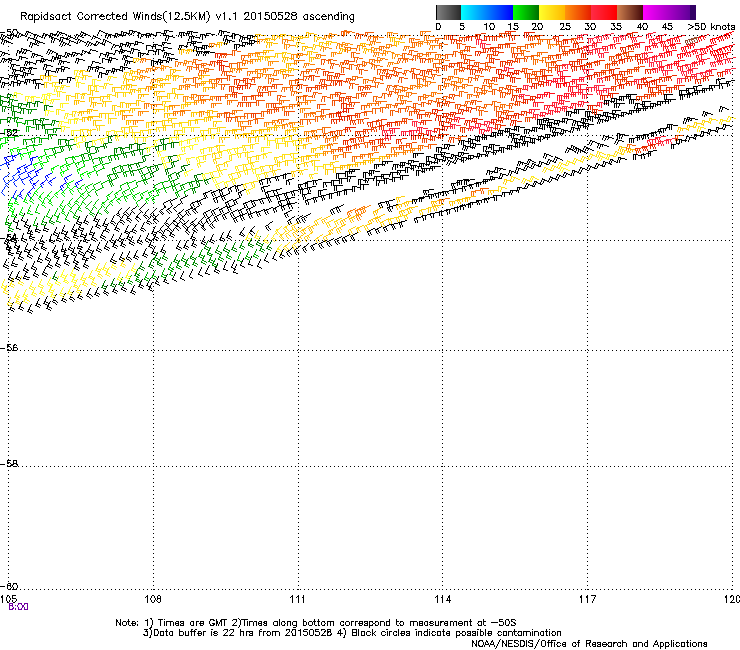Click the purple time stamp below 105
The image size is (740, 650).
pos(18,607)
